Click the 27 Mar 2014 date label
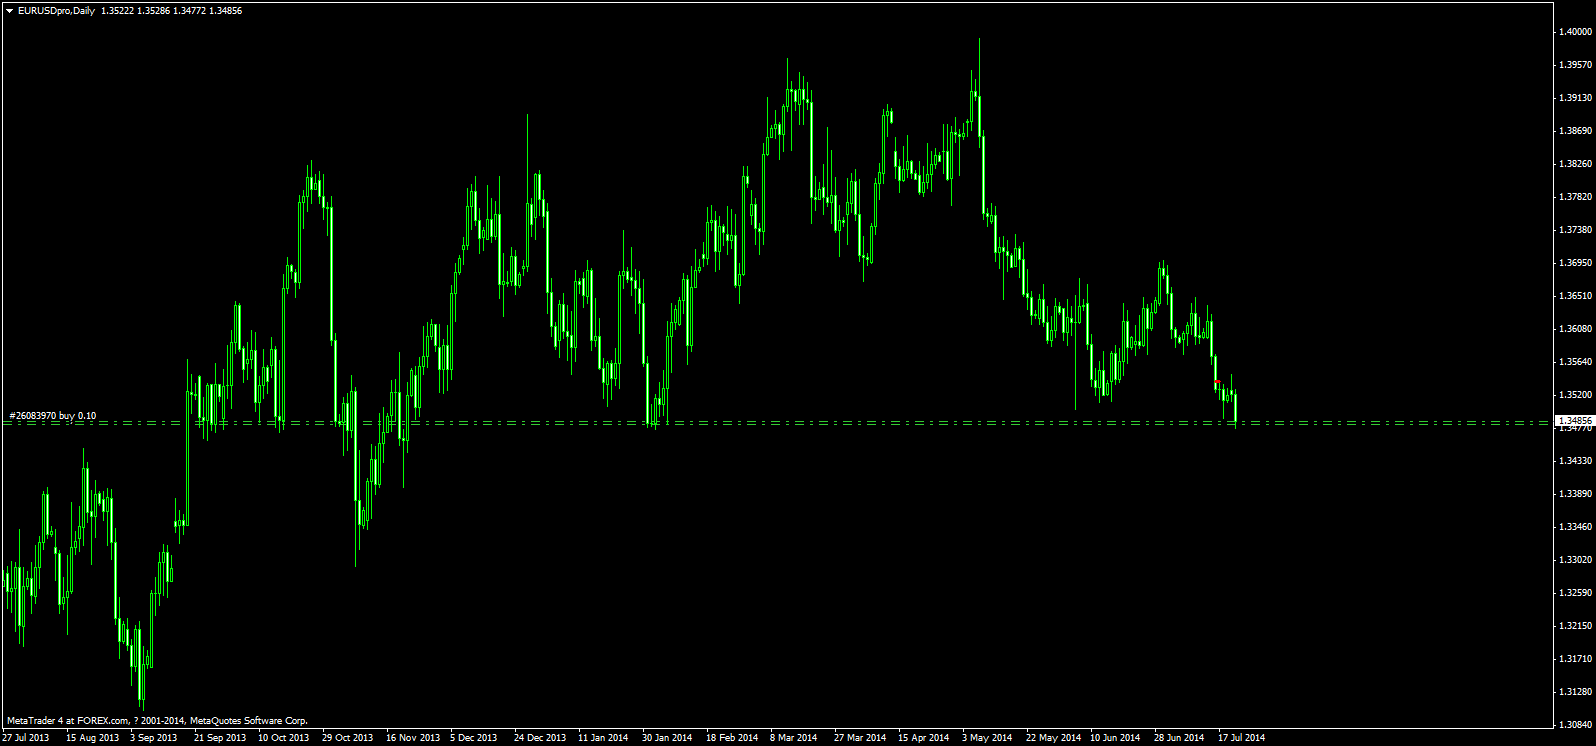Image resolution: width=1596 pixels, height=746 pixels. 860,738
